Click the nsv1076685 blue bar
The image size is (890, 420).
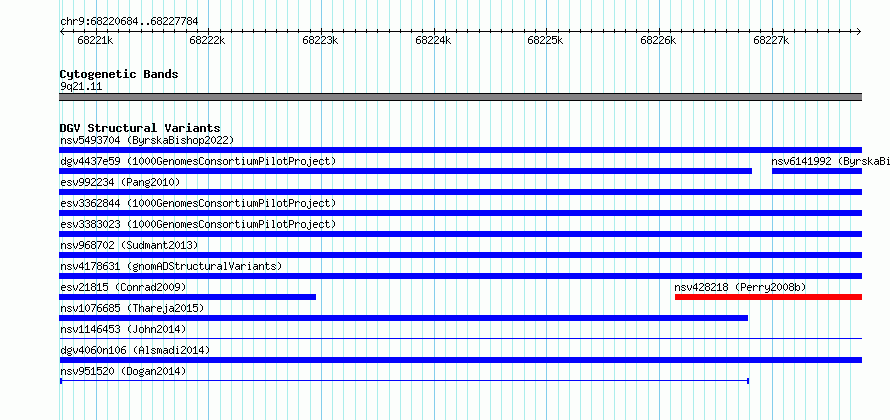(x=404, y=318)
